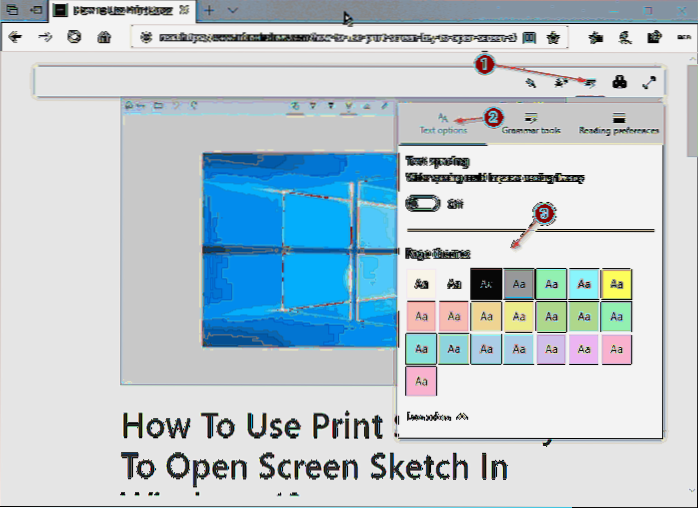Go forward with the forward arrow
Viewport: 698px width, 508px height.
tap(45, 37)
